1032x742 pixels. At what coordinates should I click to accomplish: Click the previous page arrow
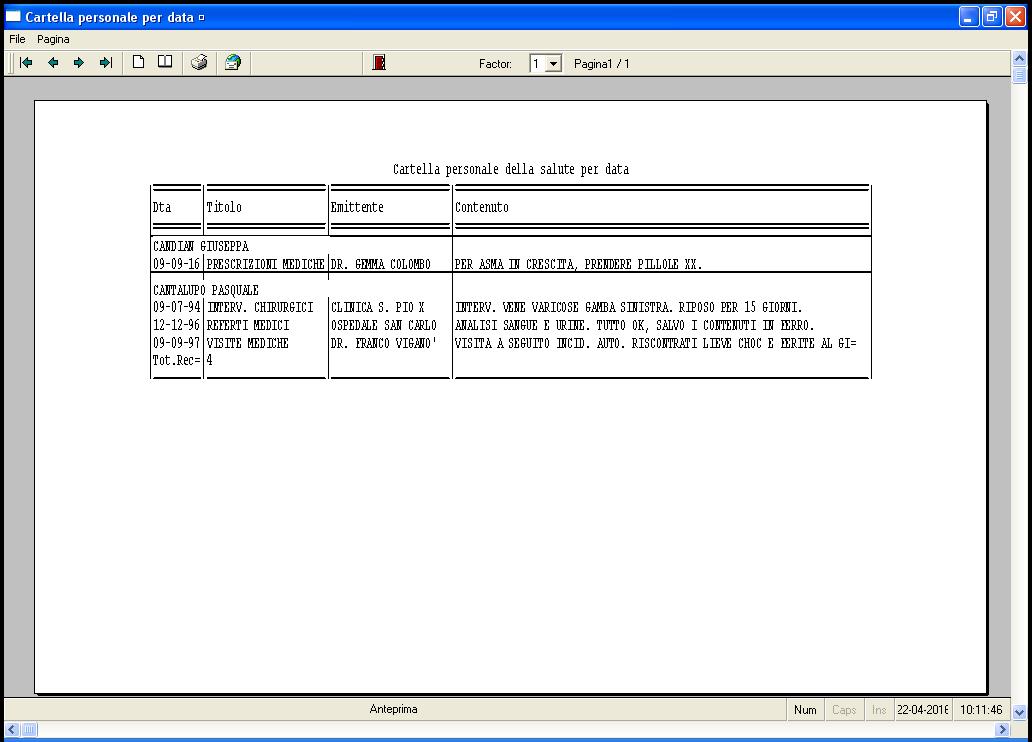tap(53, 63)
